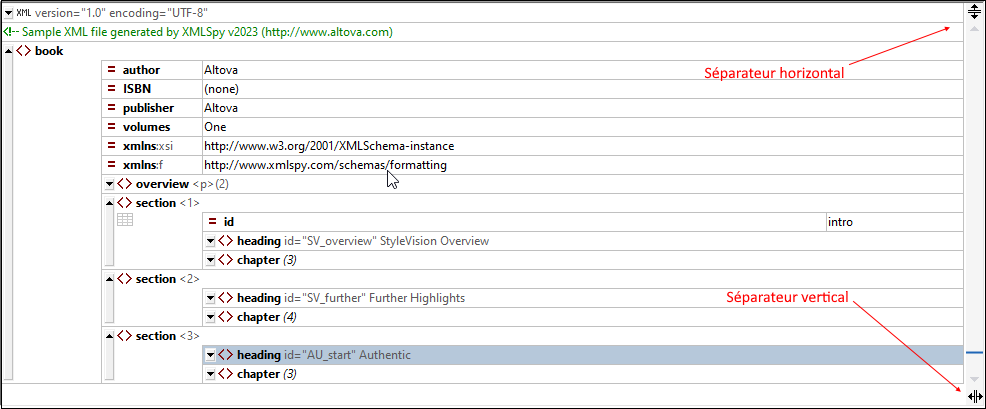Collapse the book root element

[x=9, y=51]
